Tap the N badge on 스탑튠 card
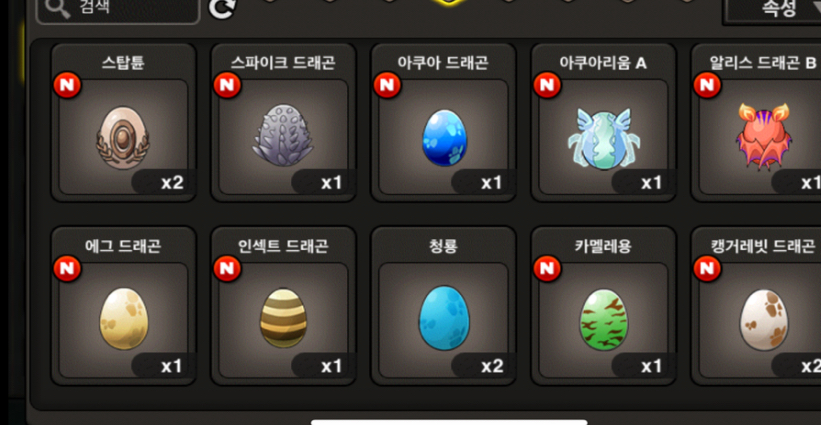This screenshot has height=425, width=821. (68, 85)
